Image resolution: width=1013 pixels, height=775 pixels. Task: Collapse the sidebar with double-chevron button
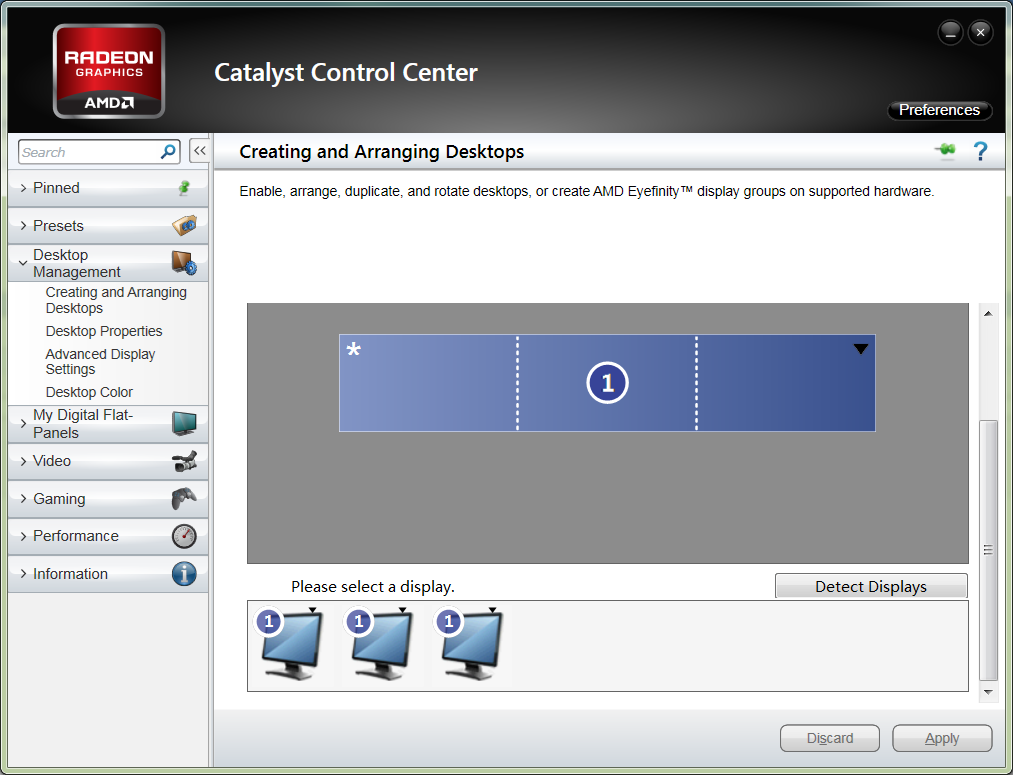pos(200,151)
